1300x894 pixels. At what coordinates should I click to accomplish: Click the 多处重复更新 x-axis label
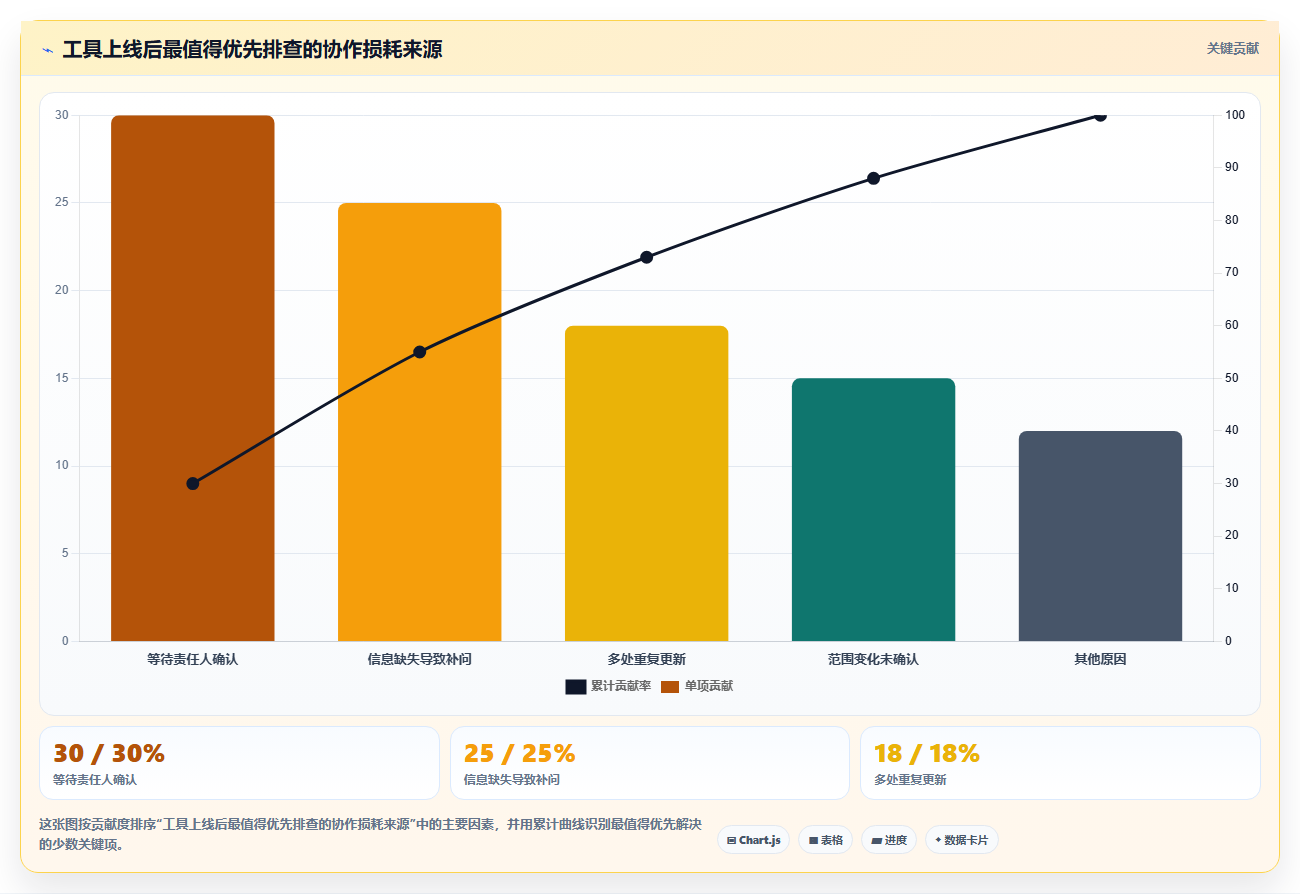tap(646, 659)
